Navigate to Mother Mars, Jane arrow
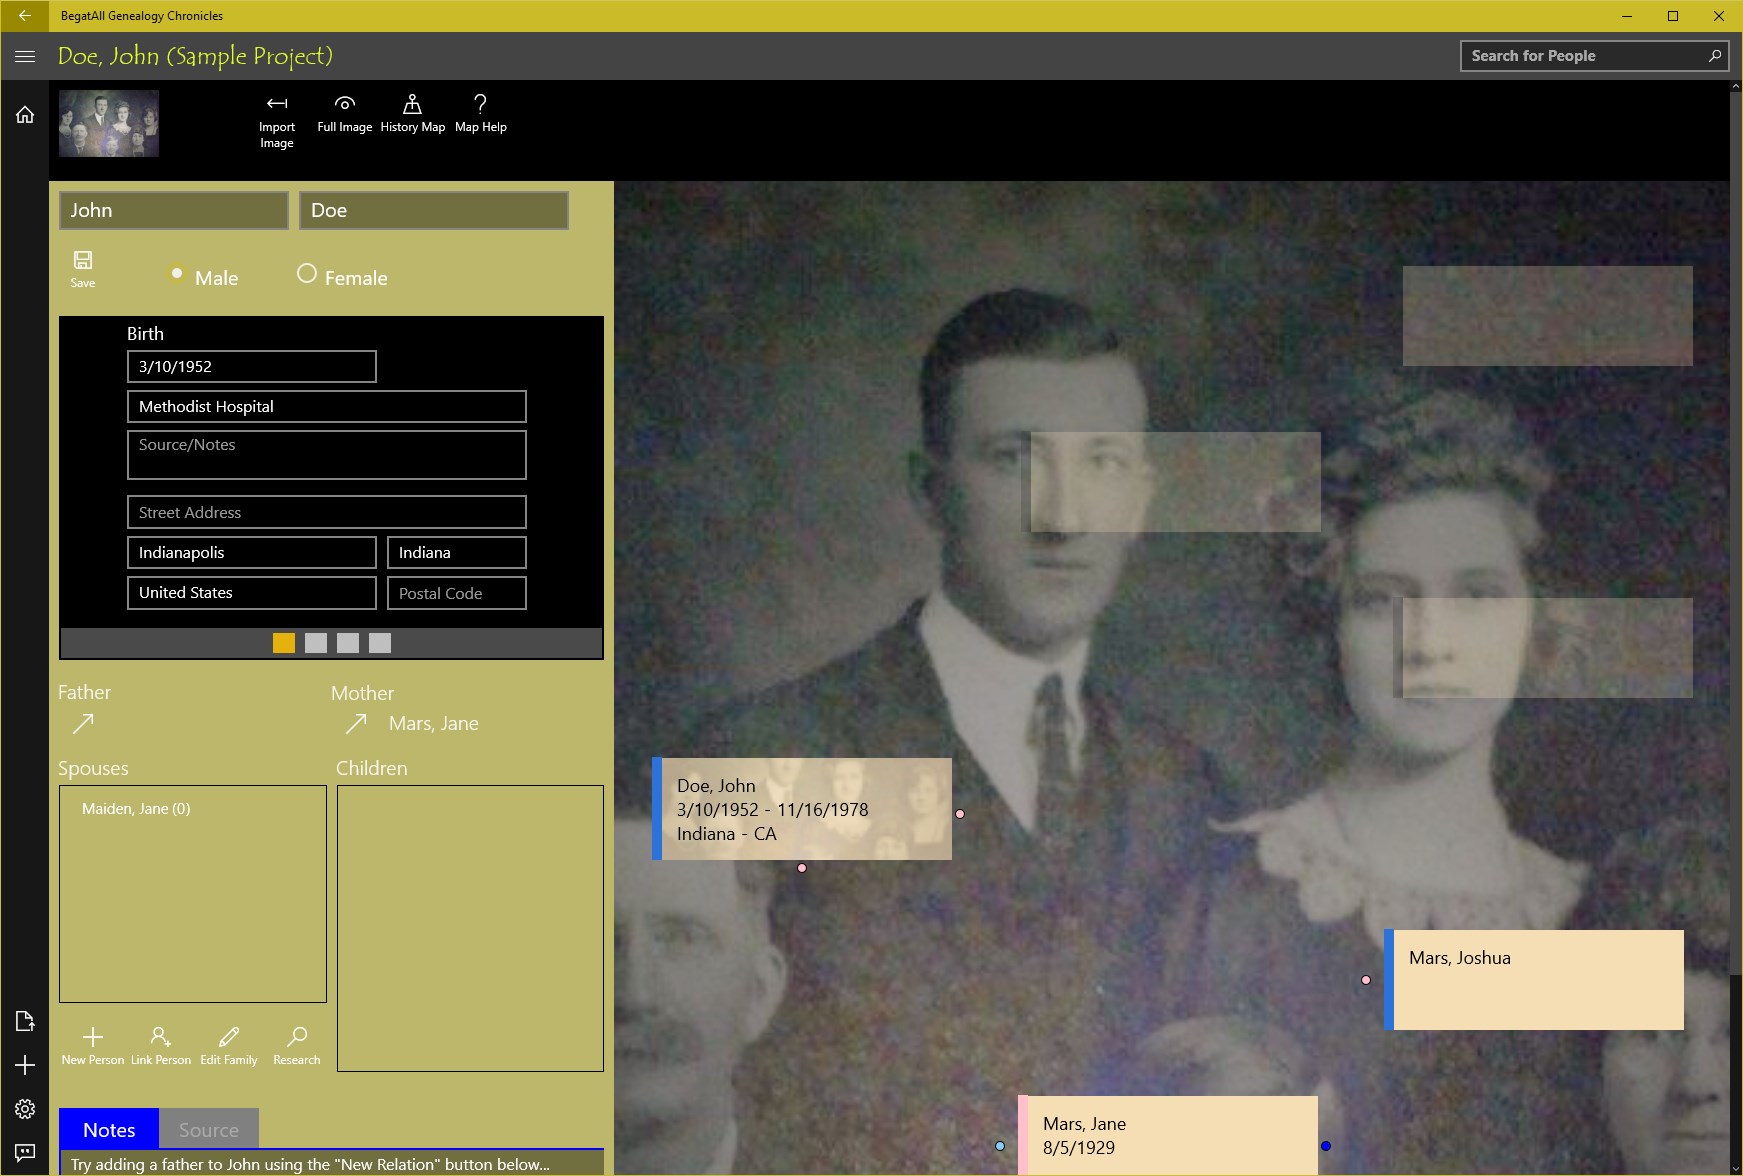Viewport: 1743px width, 1176px height. coord(356,723)
